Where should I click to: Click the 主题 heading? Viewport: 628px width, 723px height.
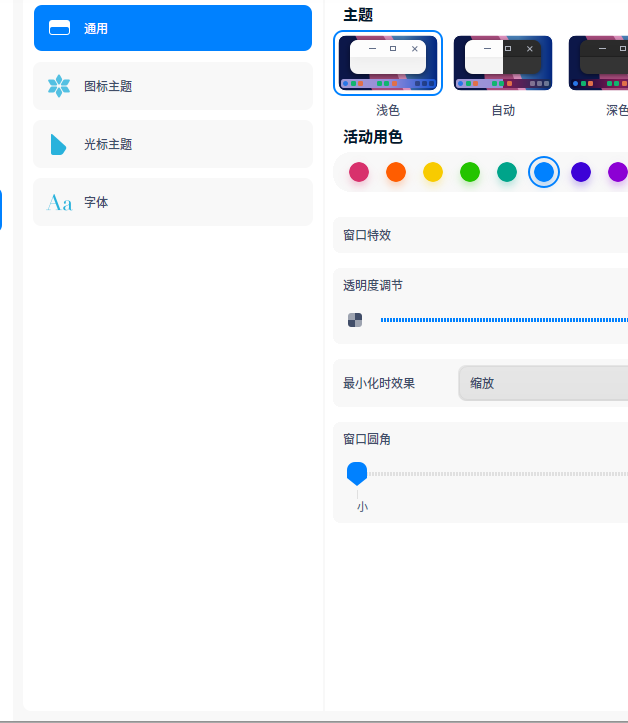tap(358, 15)
